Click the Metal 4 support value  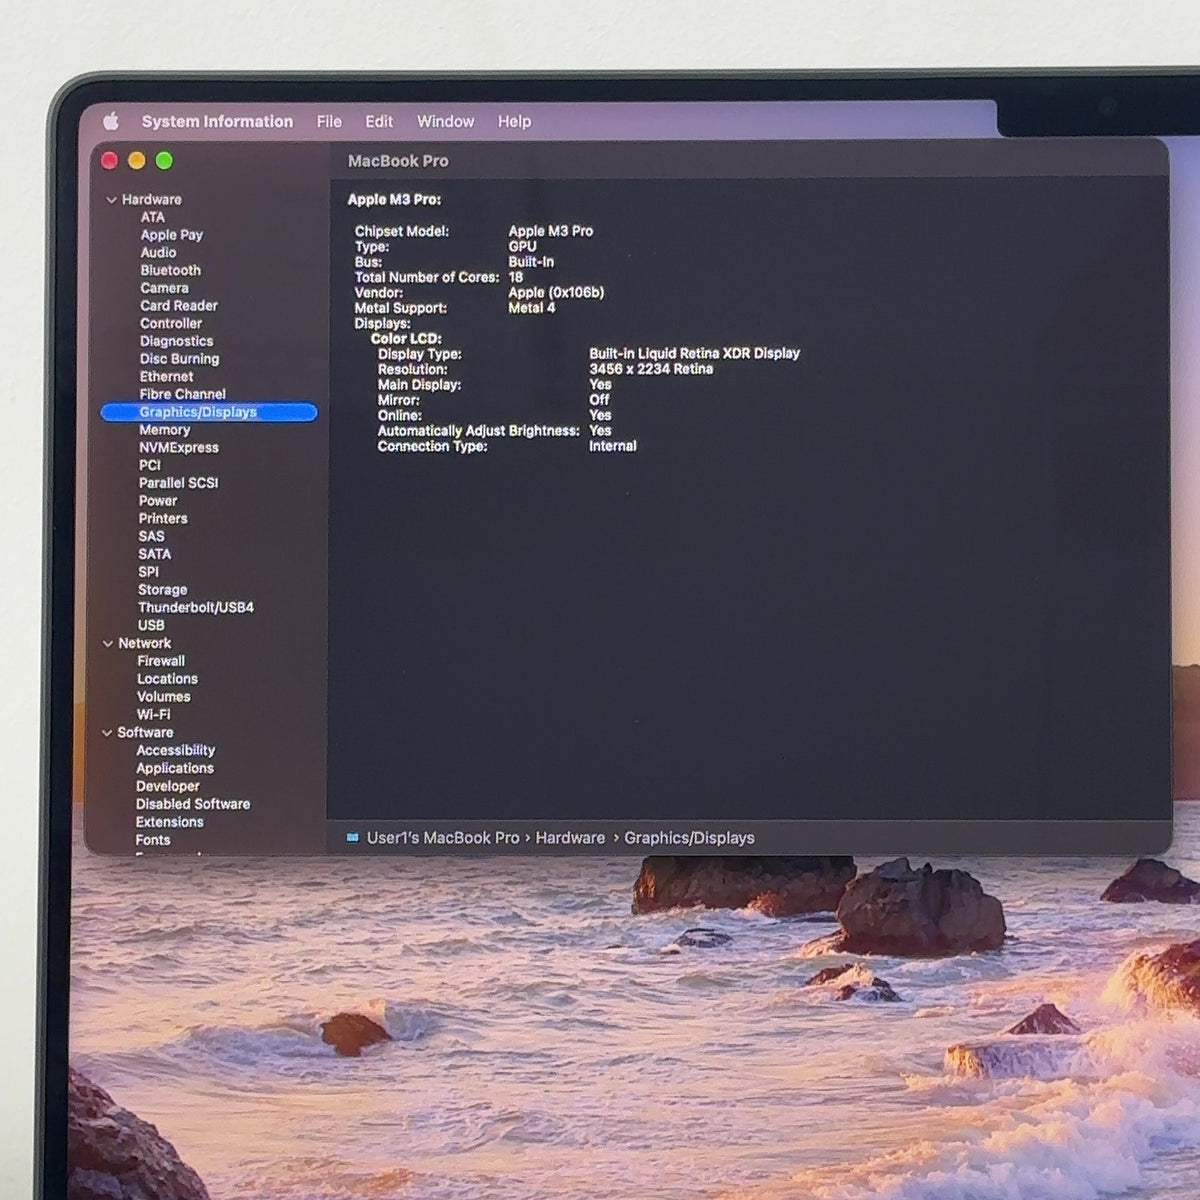[531, 308]
